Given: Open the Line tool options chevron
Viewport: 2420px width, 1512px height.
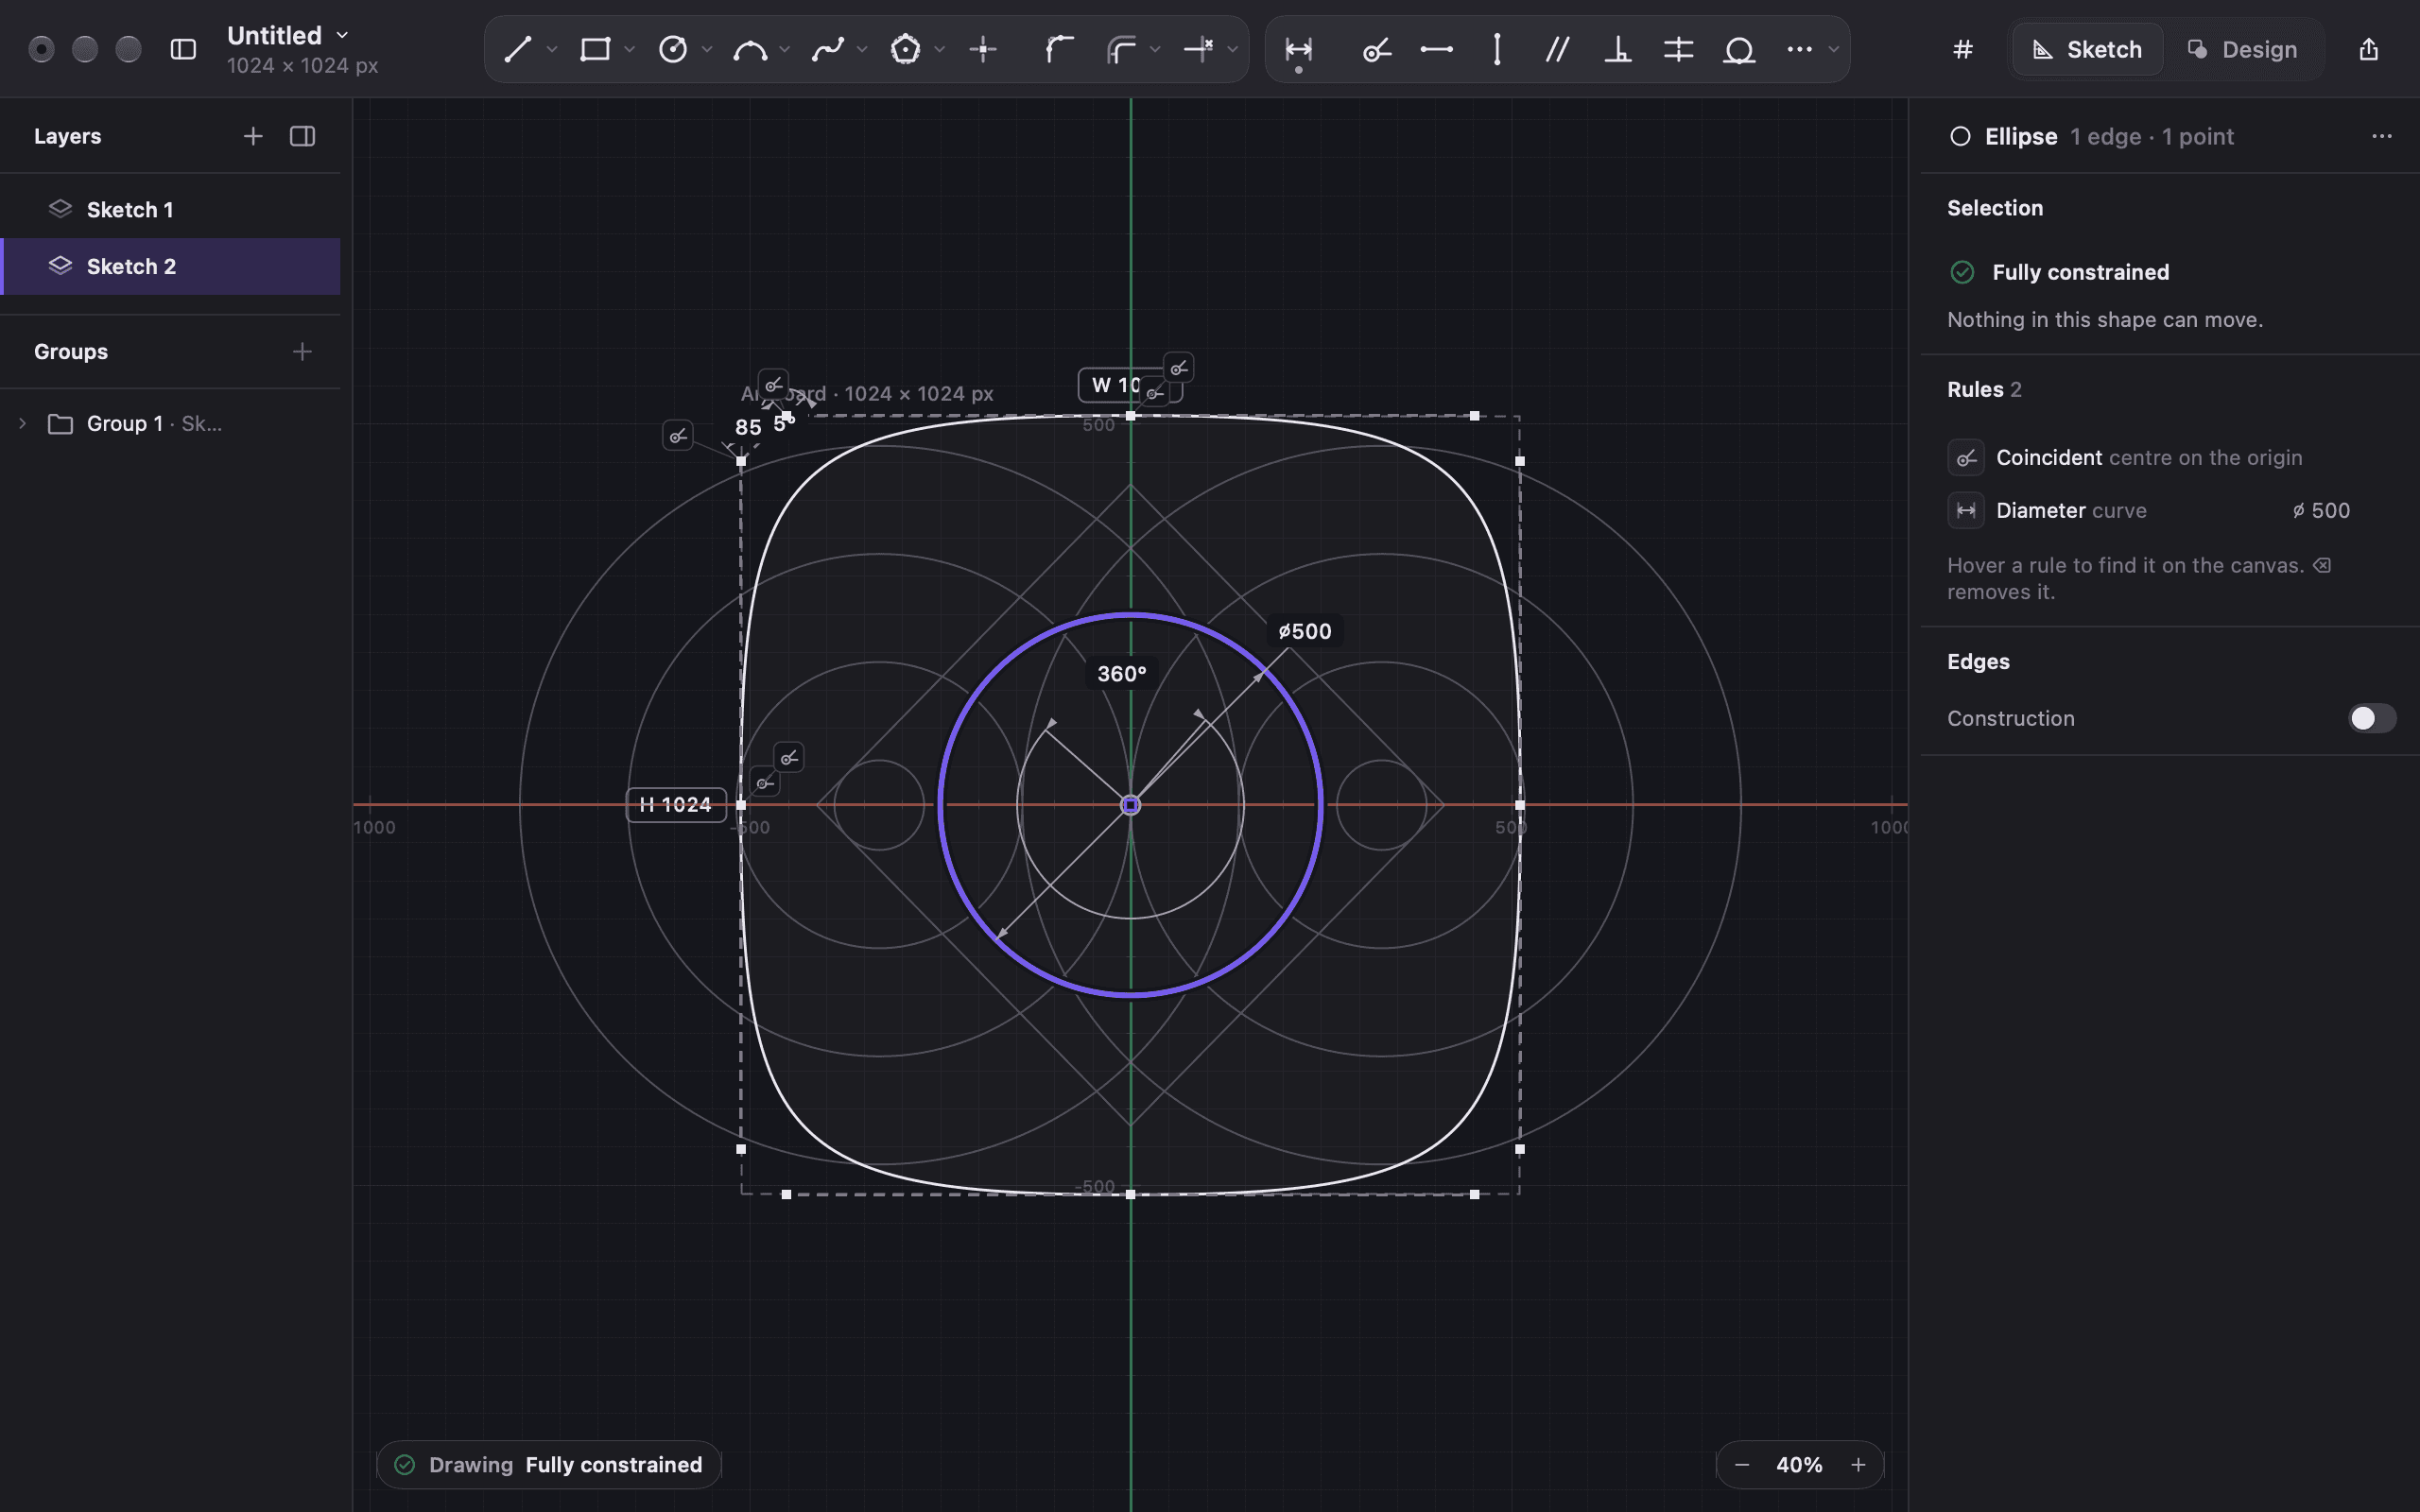Looking at the screenshot, I should click(551, 49).
